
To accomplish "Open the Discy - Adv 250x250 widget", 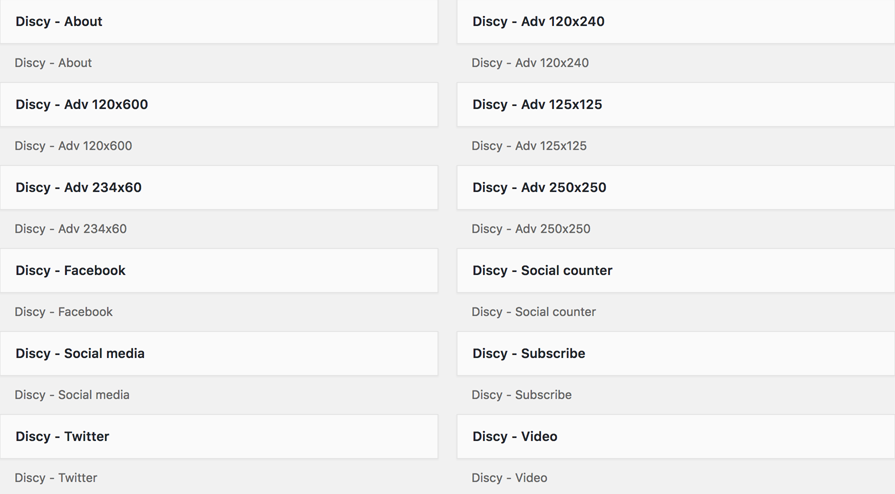I will pyautogui.click(x=676, y=187).
